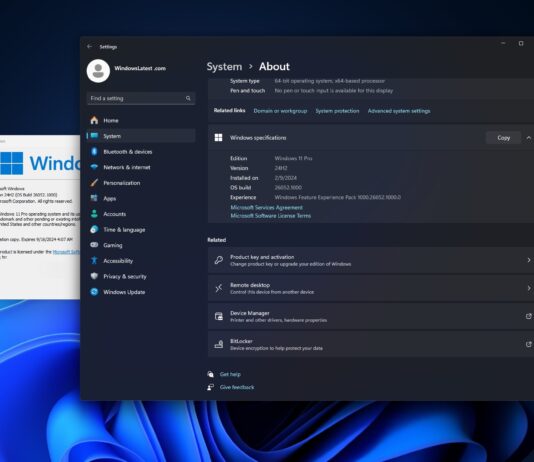Image resolution: width=534 pixels, height=462 pixels.
Task: Open Domain or workgroup link
Action: point(280,111)
